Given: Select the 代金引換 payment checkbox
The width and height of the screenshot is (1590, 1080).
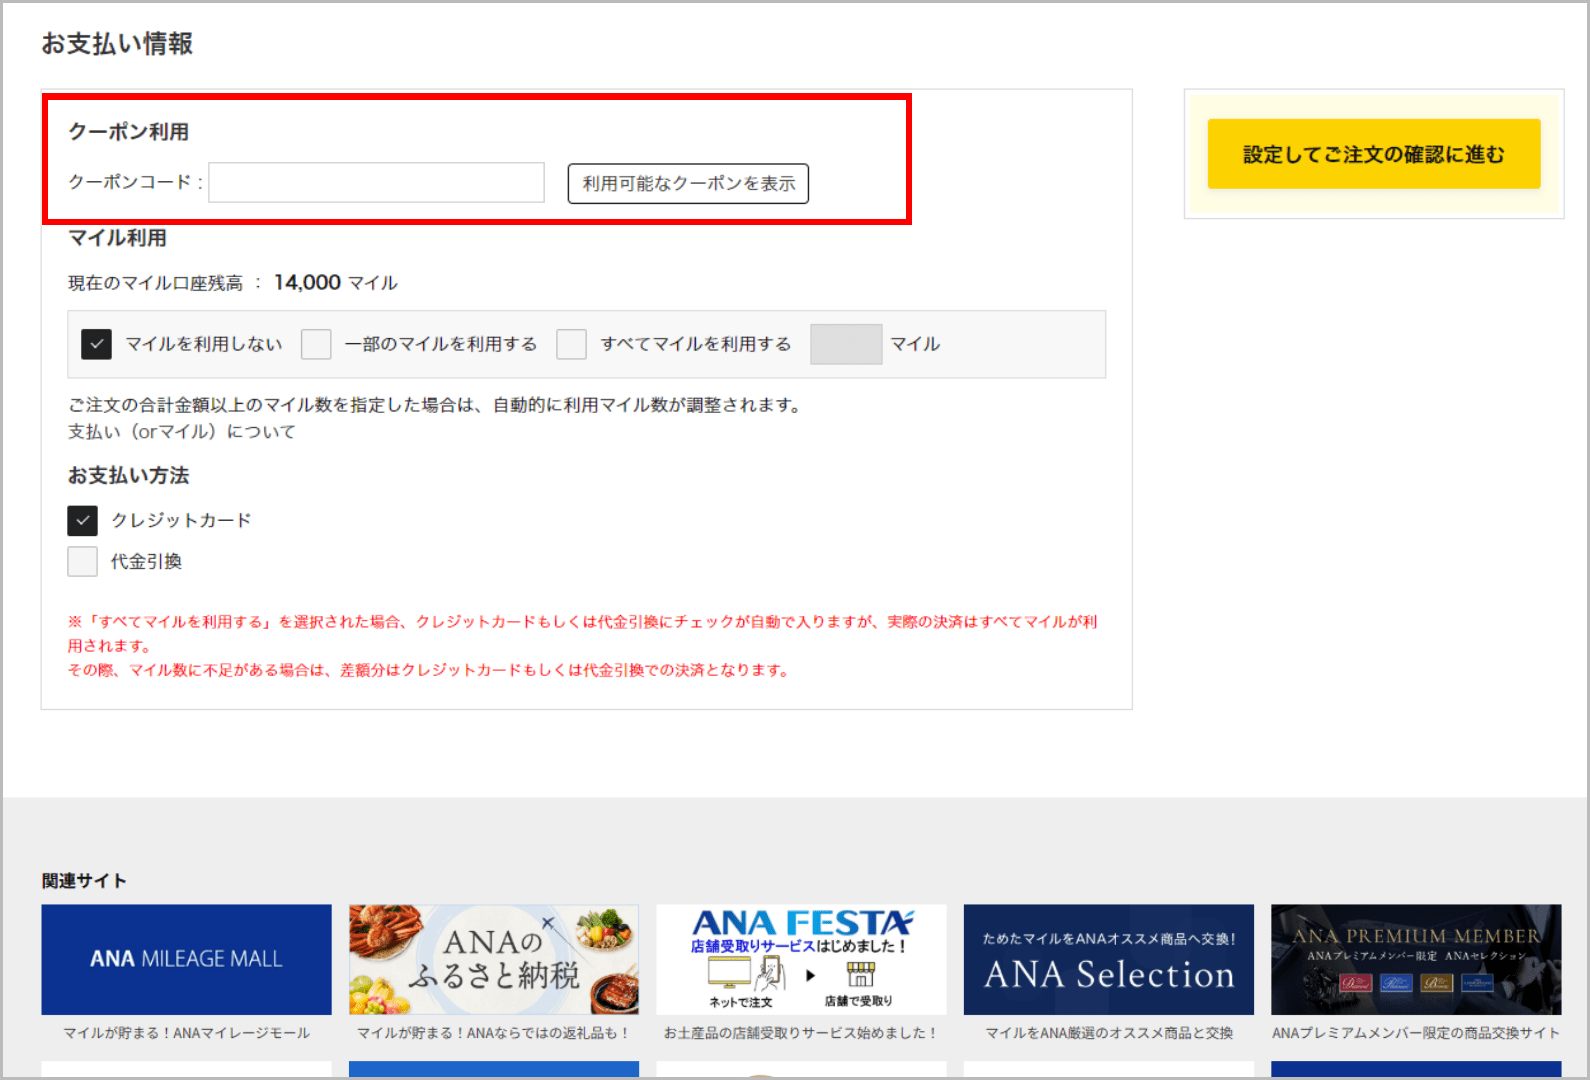Looking at the screenshot, I should [83, 561].
